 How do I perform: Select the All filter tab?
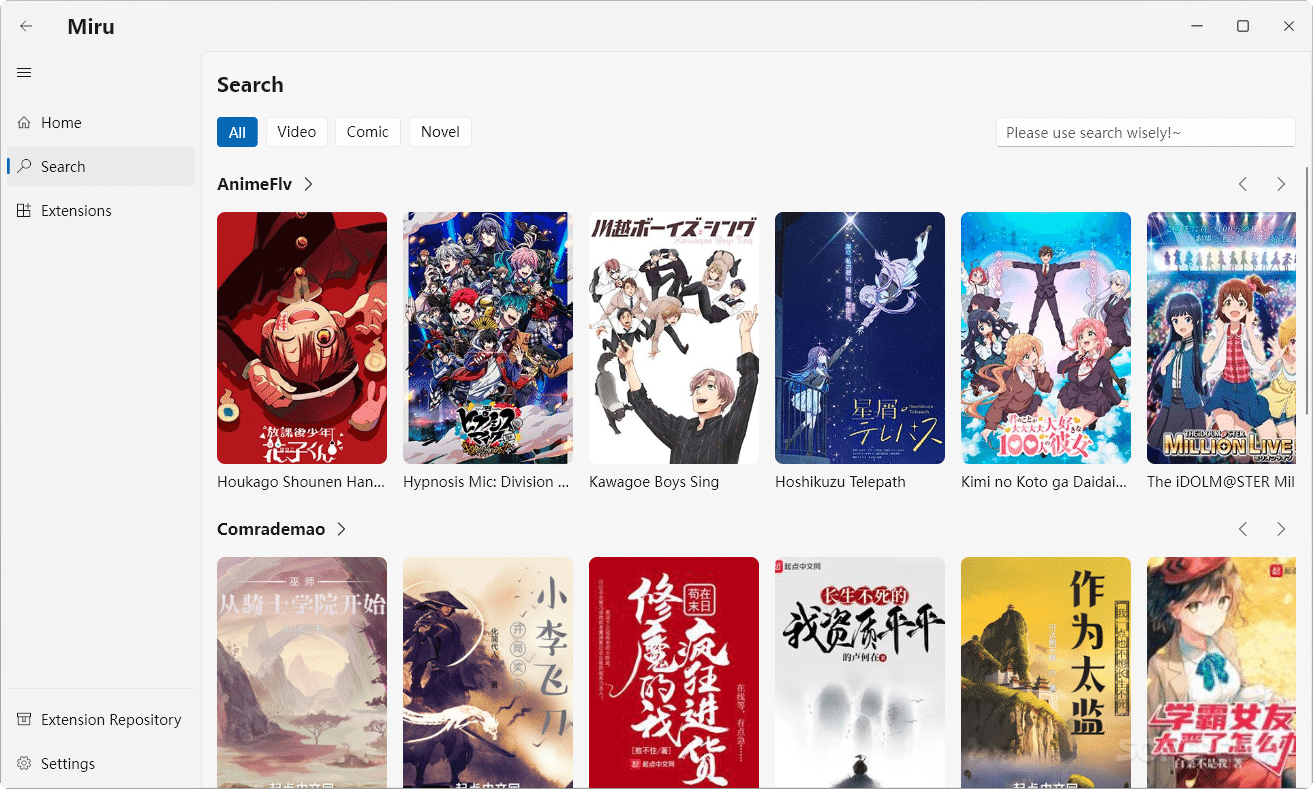coord(237,132)
